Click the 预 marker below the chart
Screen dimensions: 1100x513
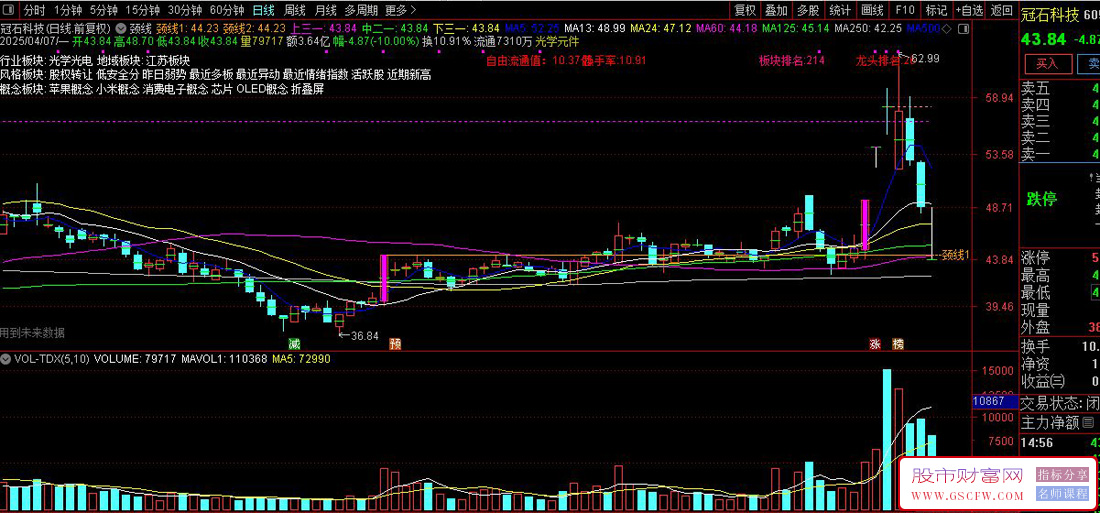pos(395,344)
